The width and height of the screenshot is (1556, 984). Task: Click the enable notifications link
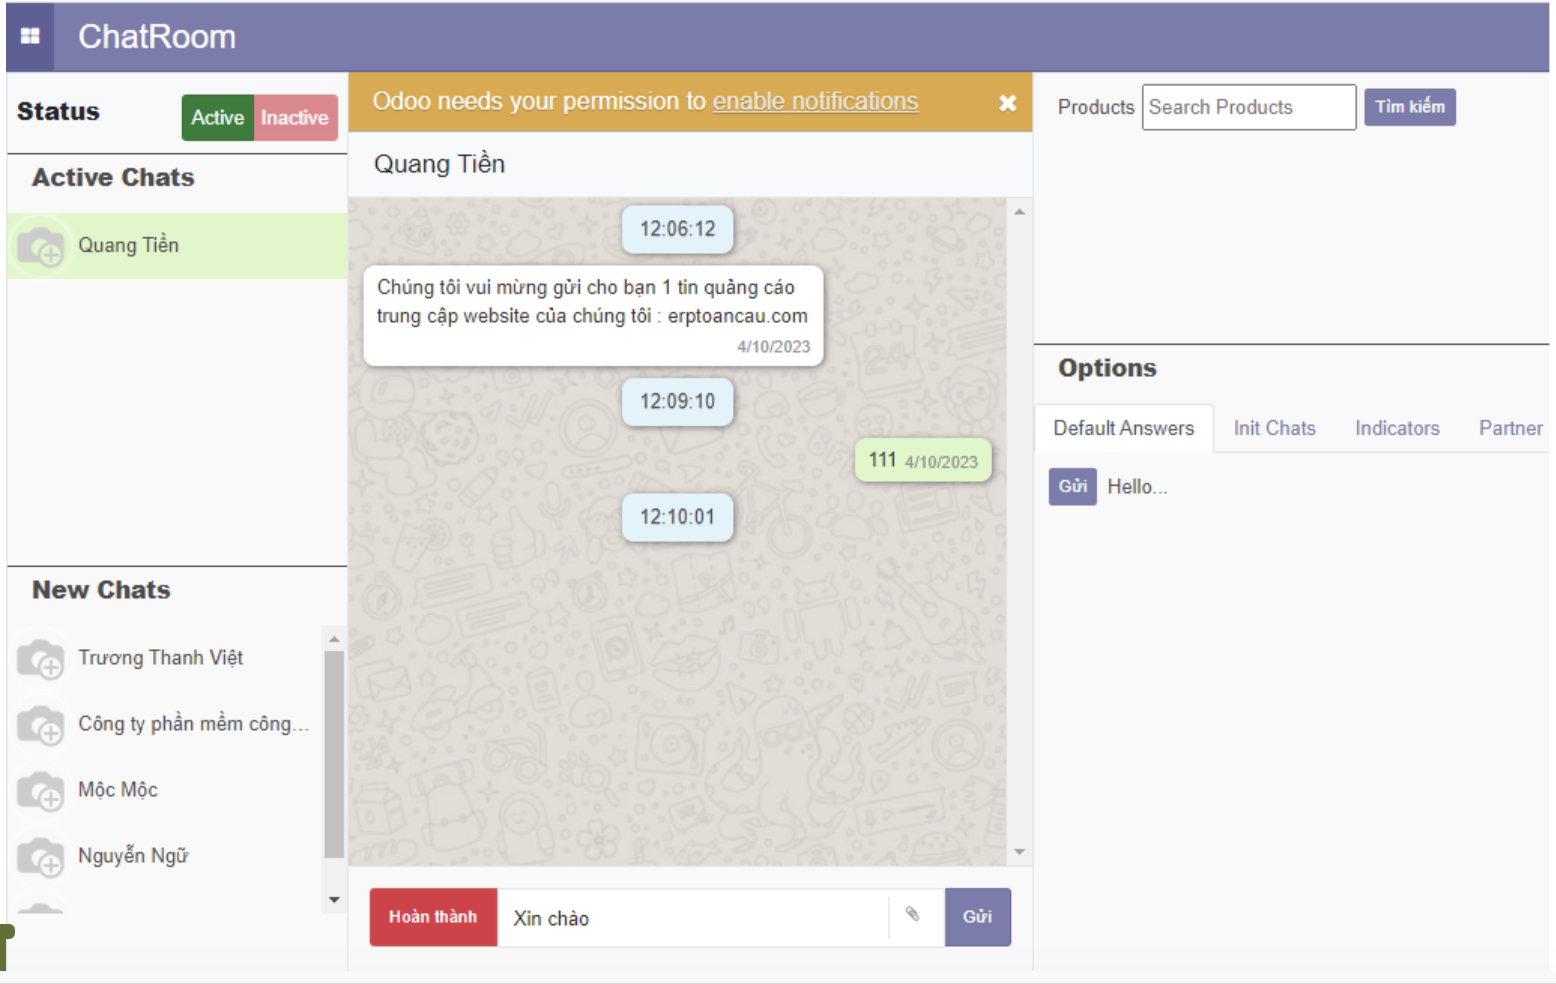815,101
